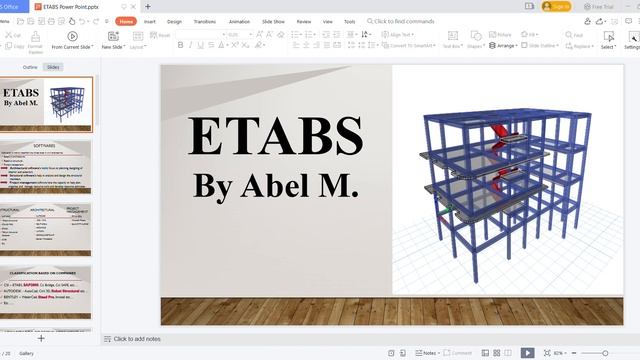Increase font size icon
640x360 pixels.
260,35
